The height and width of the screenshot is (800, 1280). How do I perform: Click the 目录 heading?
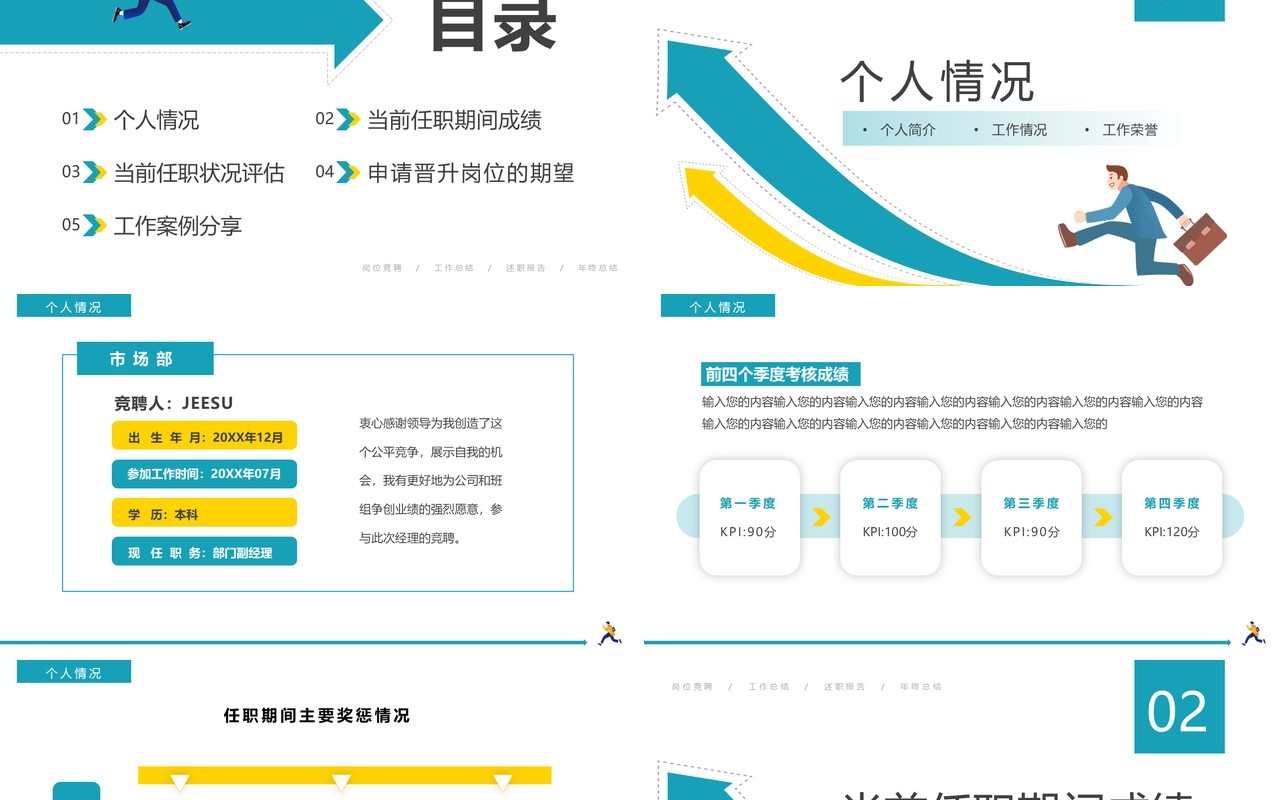(x=494, y=25)
